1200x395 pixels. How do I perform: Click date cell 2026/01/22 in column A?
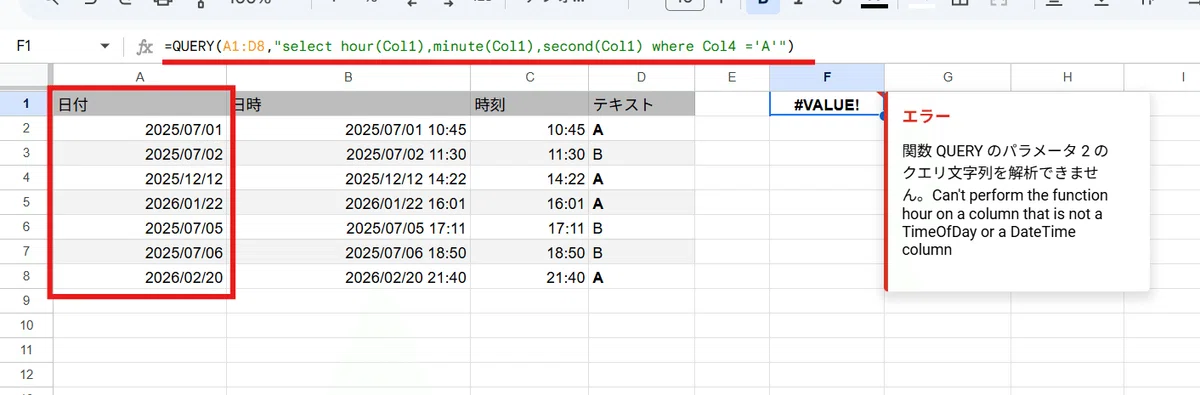(x=140, y=203)
